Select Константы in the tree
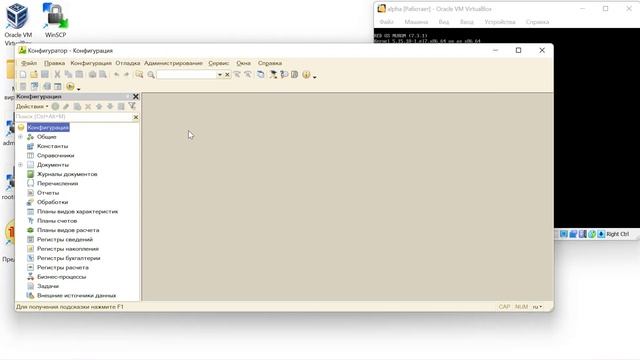This screenshot has width=640, height=360. point(52,146)
